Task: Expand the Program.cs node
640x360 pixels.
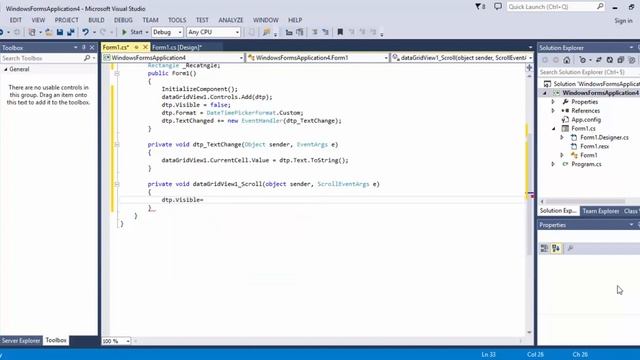Action: pyautogui.click(x=553, y=164)
